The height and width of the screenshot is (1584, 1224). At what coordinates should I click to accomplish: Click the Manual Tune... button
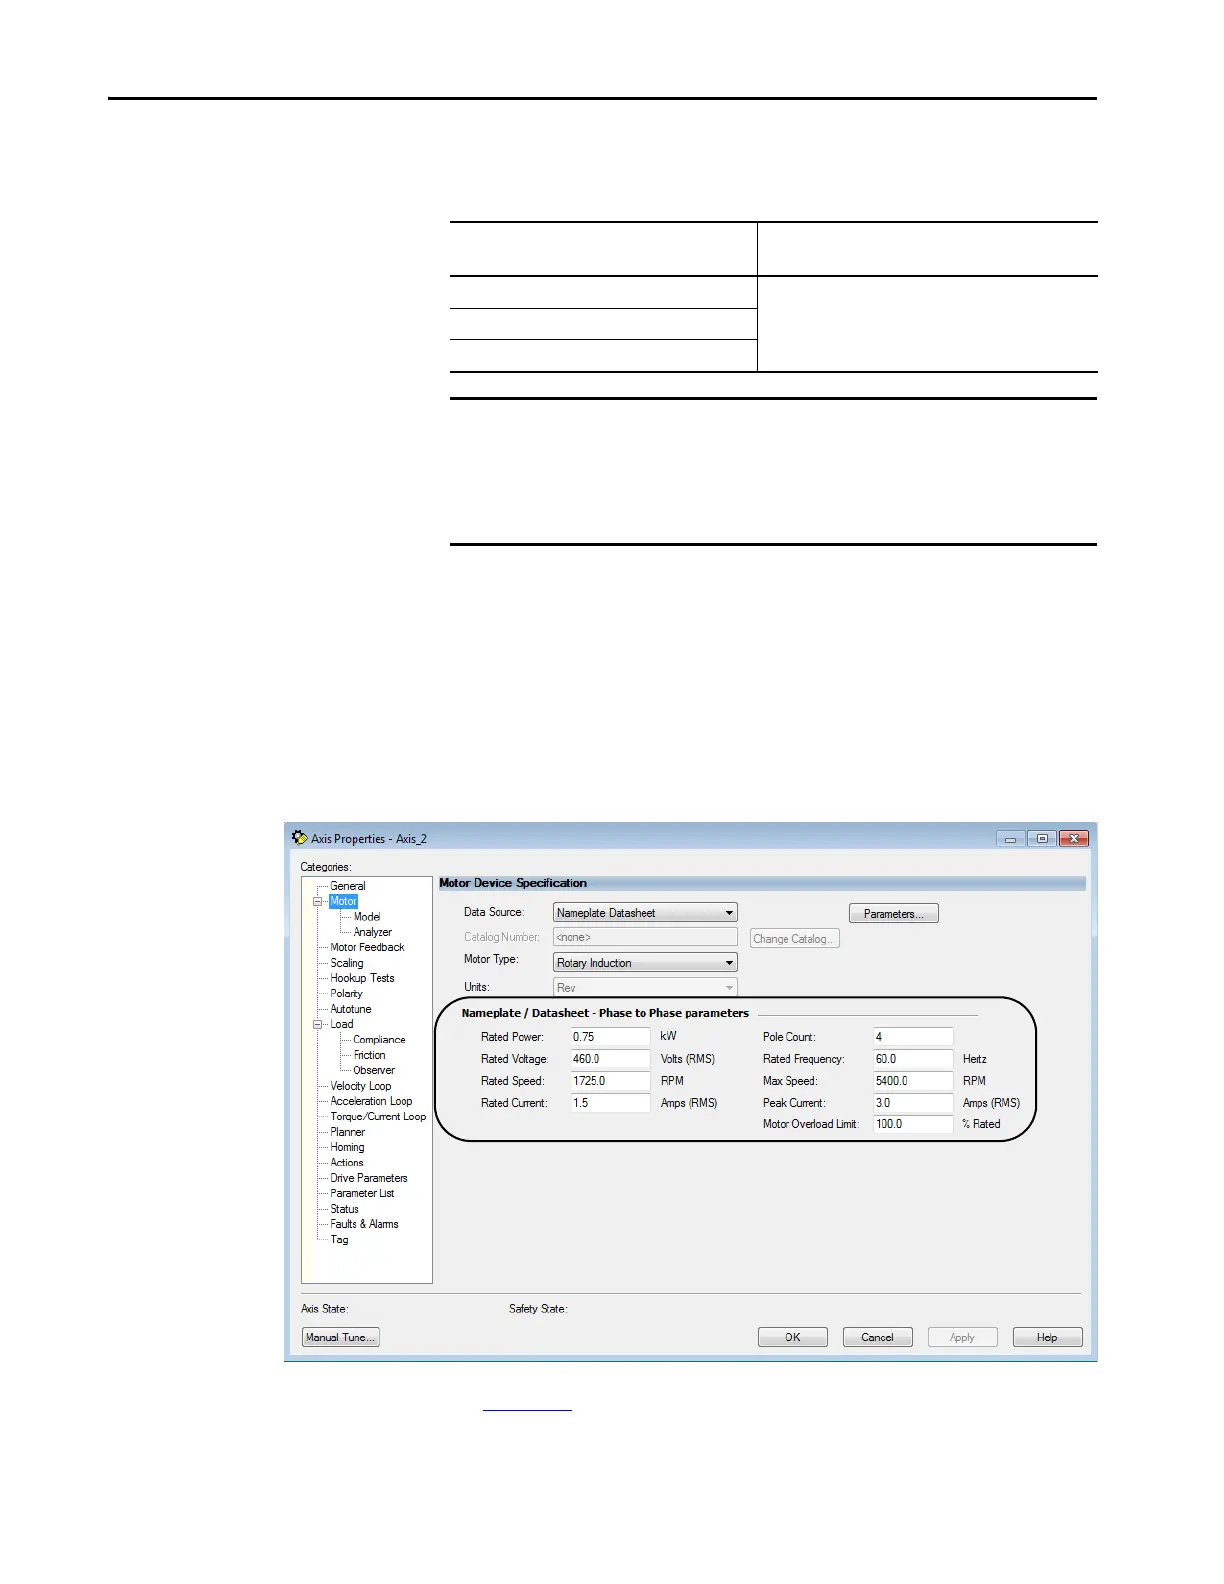[x=341, y=1338]
